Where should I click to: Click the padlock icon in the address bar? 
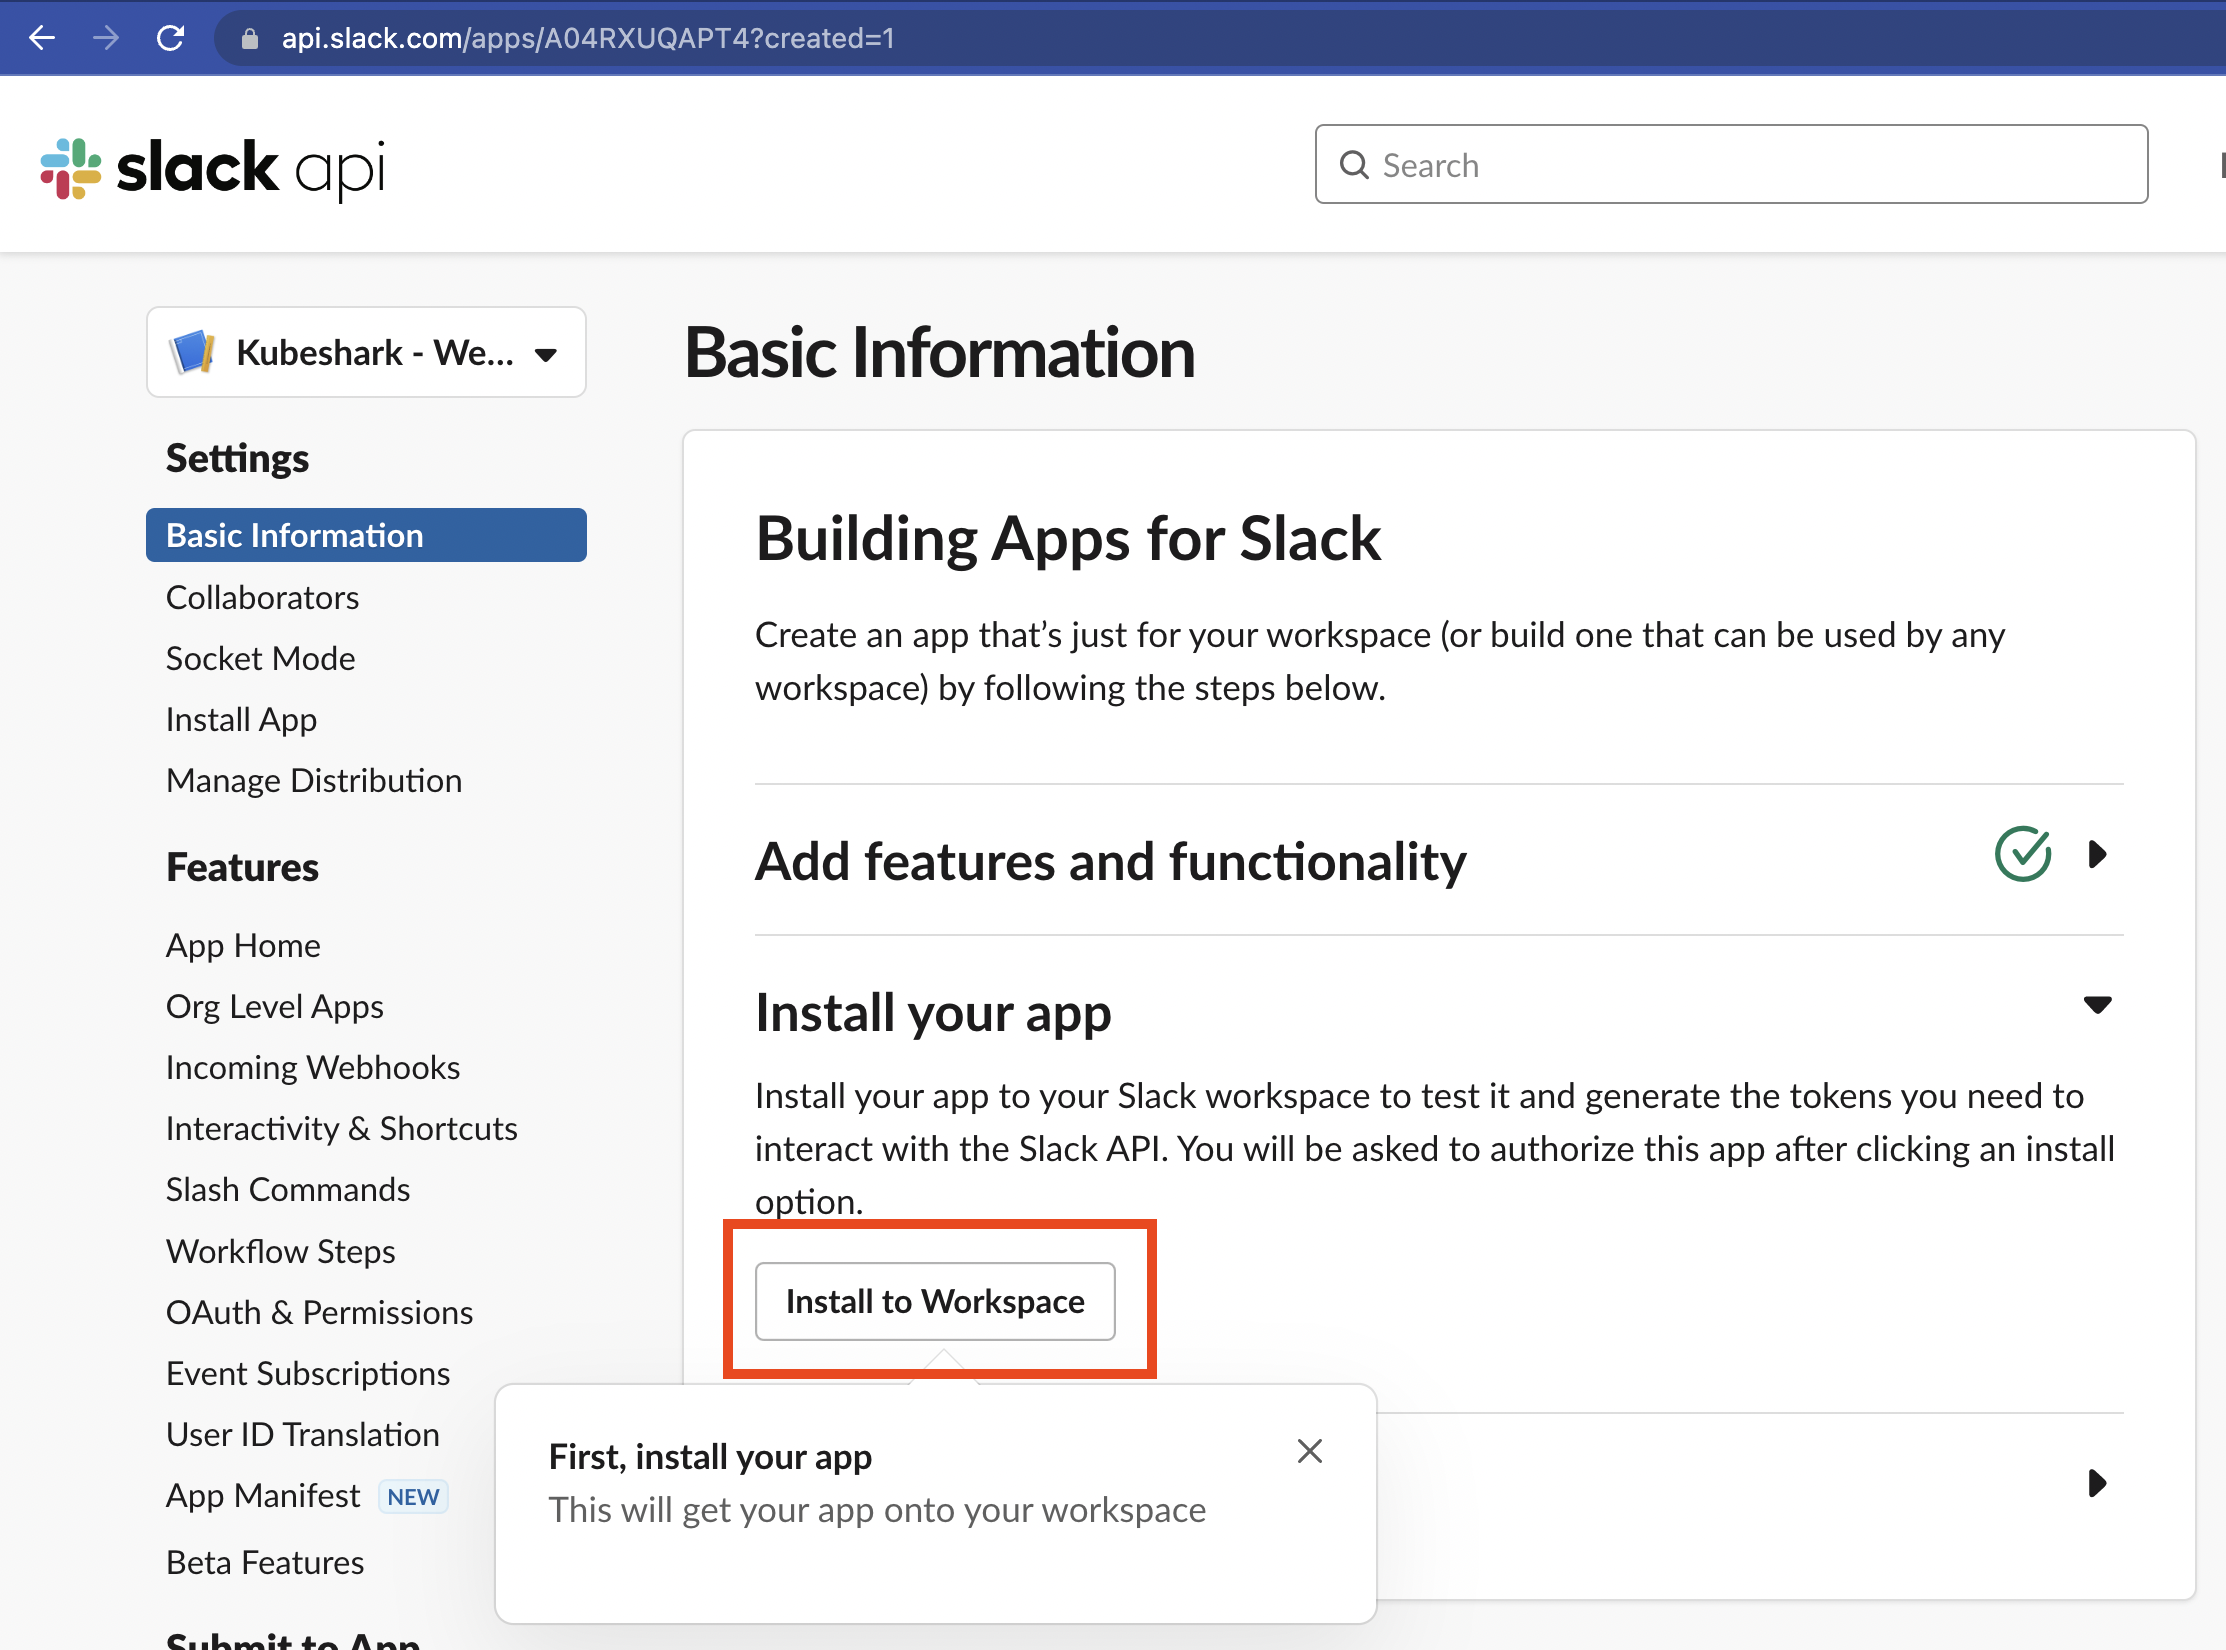click(x=249, y=38)
